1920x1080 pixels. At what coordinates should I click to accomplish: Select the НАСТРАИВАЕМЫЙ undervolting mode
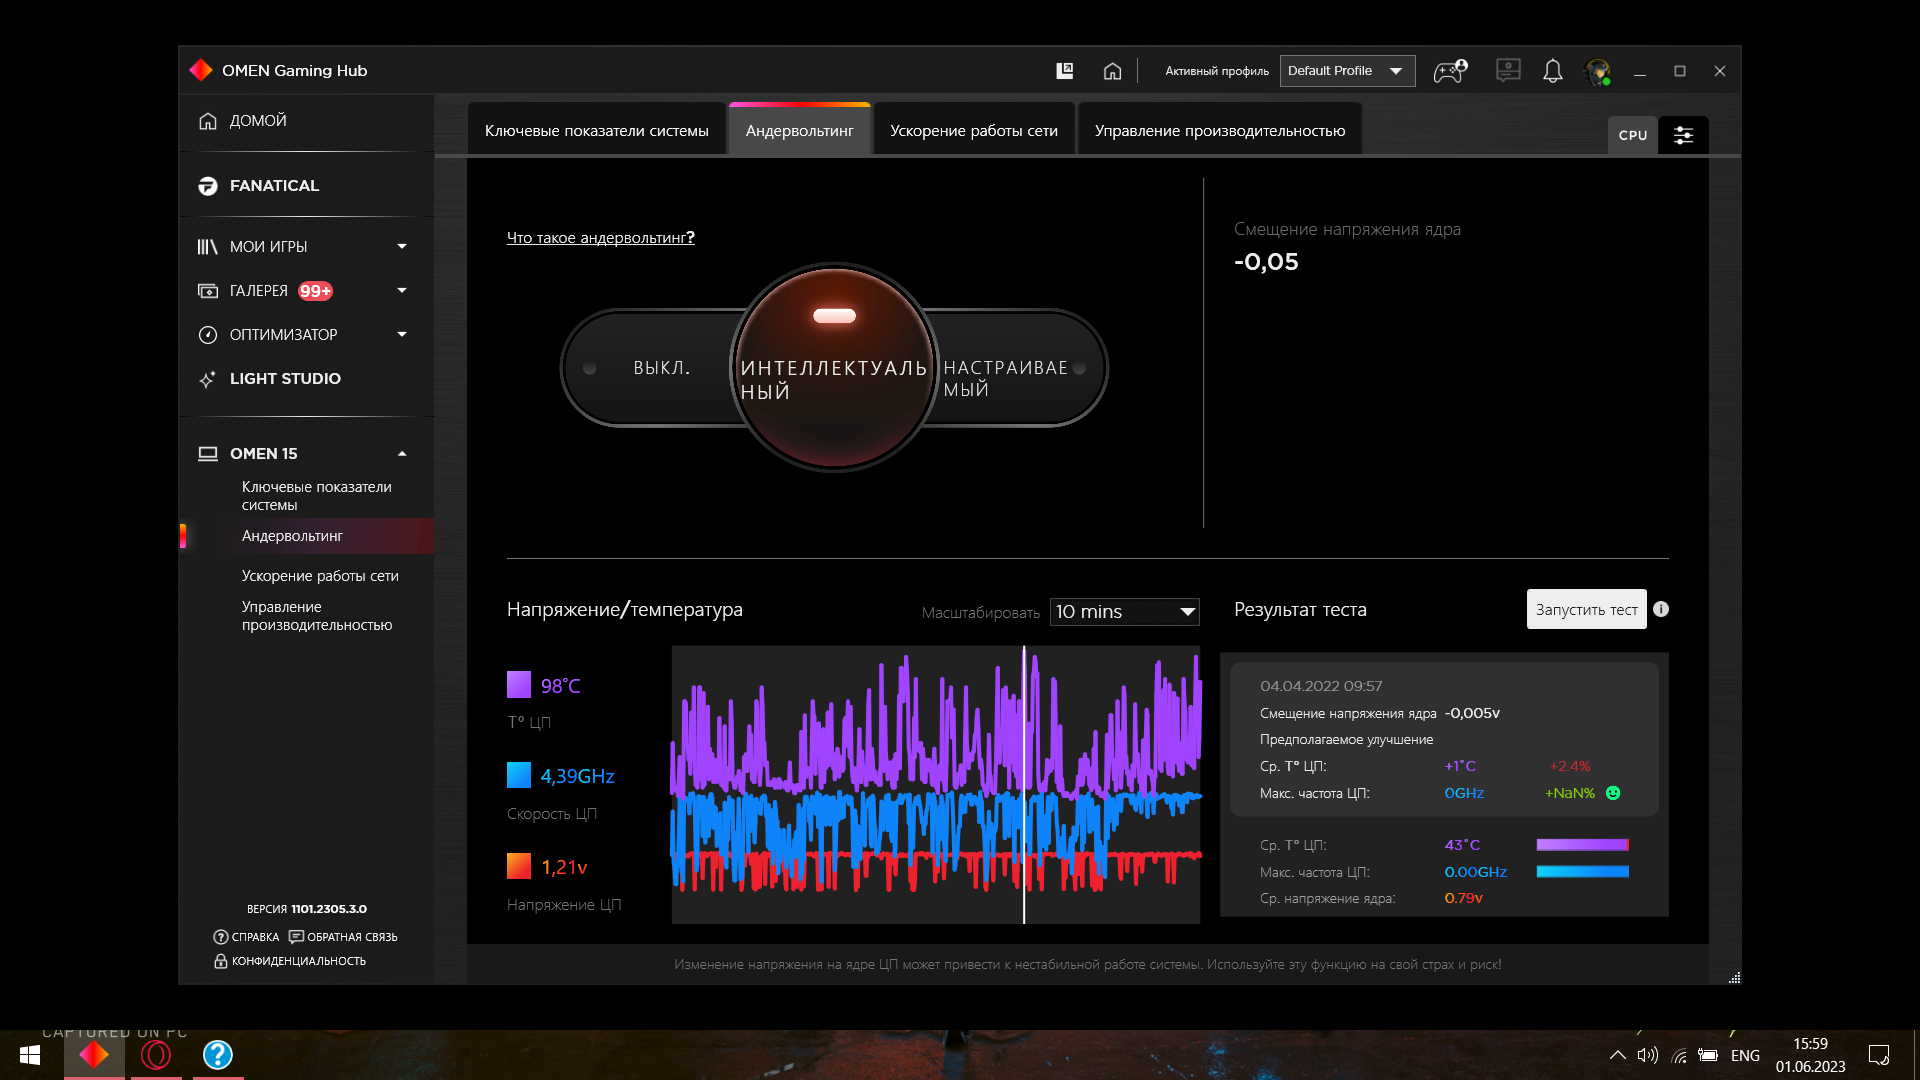tap(1006, 378)
